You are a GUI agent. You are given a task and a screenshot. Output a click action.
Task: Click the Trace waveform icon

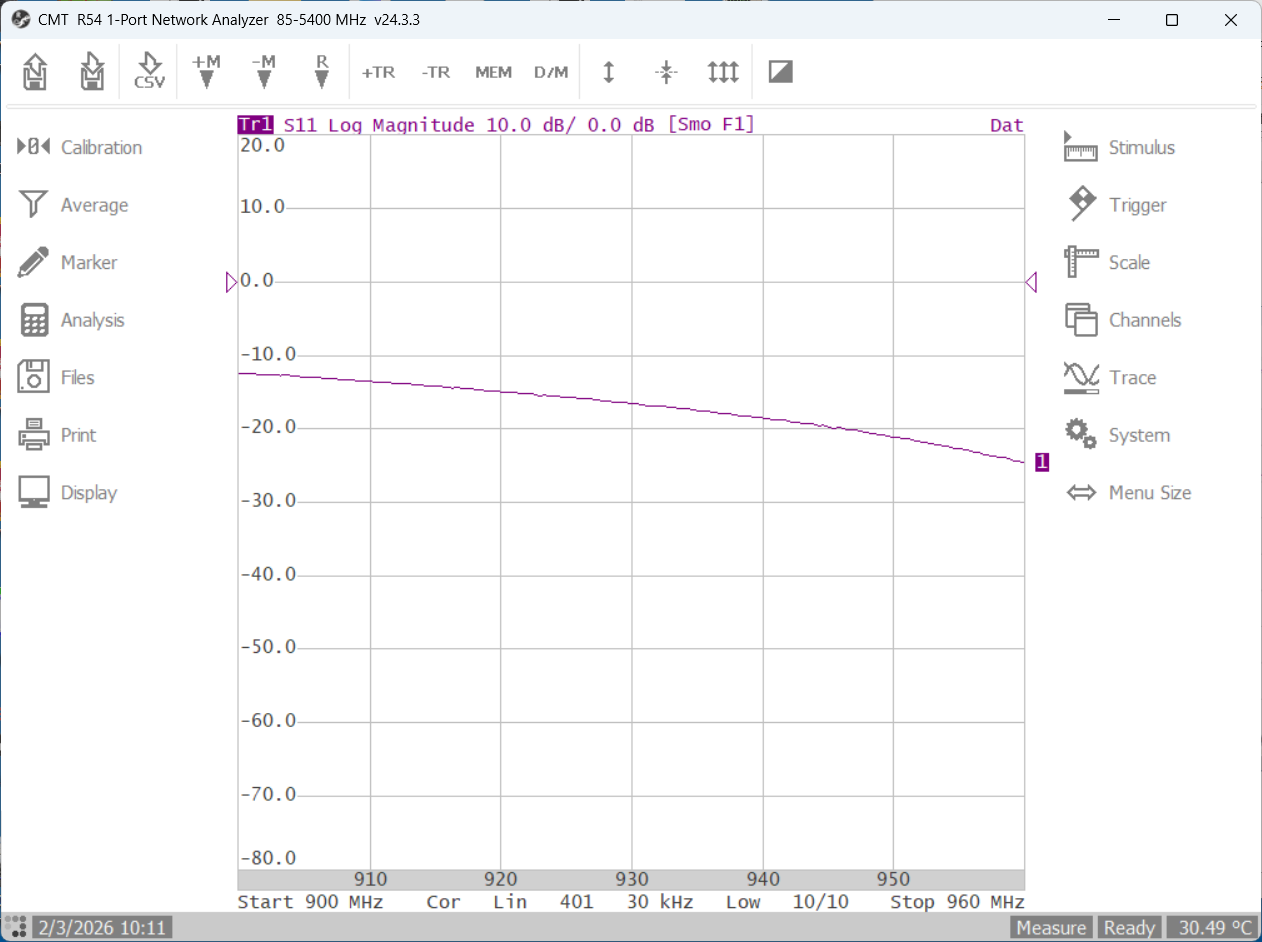click(1081, 378)
